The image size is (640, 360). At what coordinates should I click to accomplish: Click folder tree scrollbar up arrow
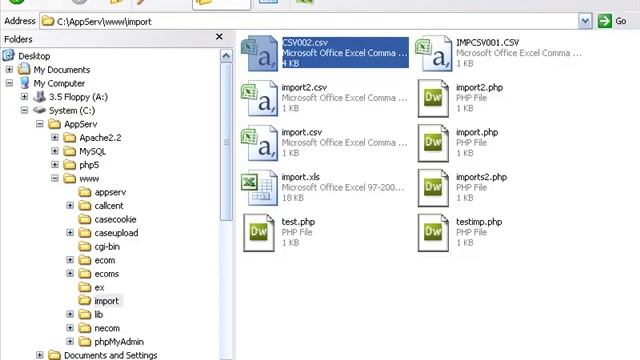(x=226, y=56)
